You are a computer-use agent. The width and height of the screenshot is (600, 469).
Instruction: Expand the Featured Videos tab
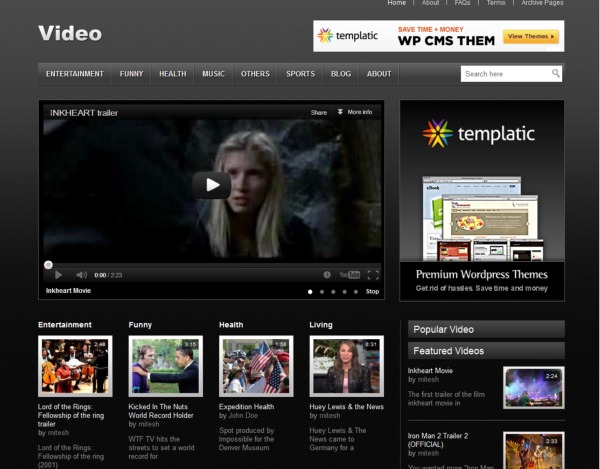pyautogui.click(x=486, y=351)
